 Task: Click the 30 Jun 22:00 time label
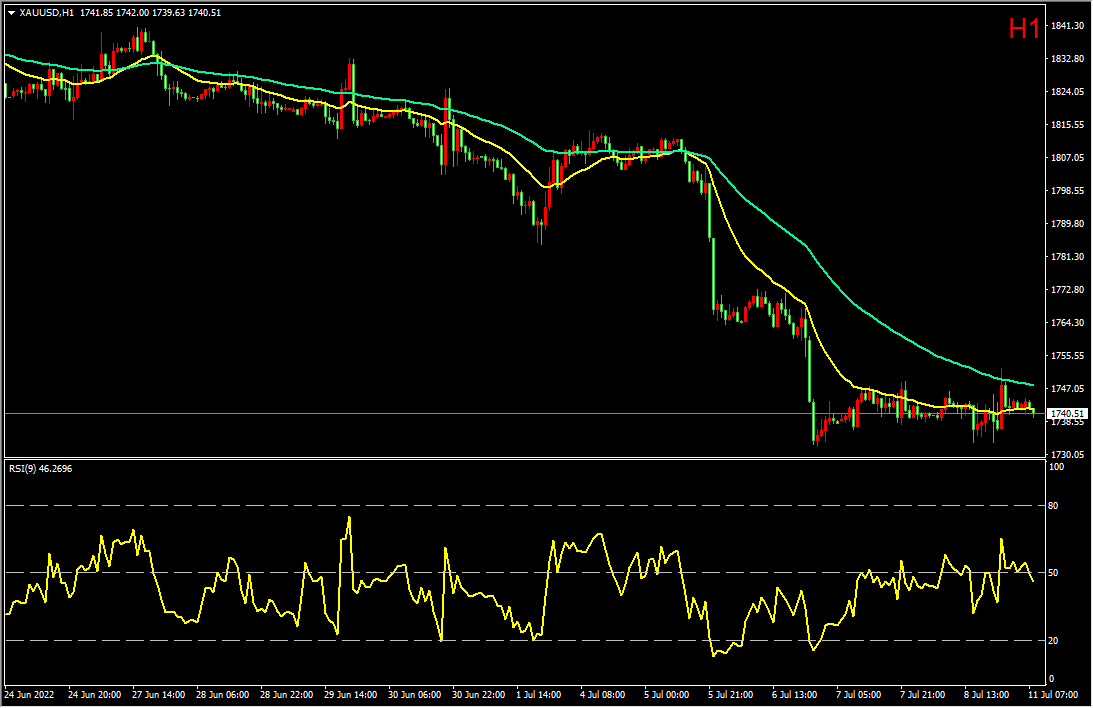tap(479, 695)
